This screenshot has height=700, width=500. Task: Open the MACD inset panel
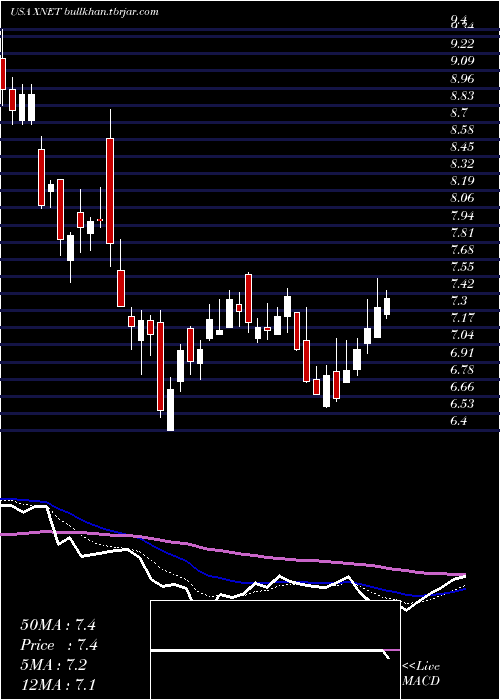pyautogui.click(x=275, y=650)
